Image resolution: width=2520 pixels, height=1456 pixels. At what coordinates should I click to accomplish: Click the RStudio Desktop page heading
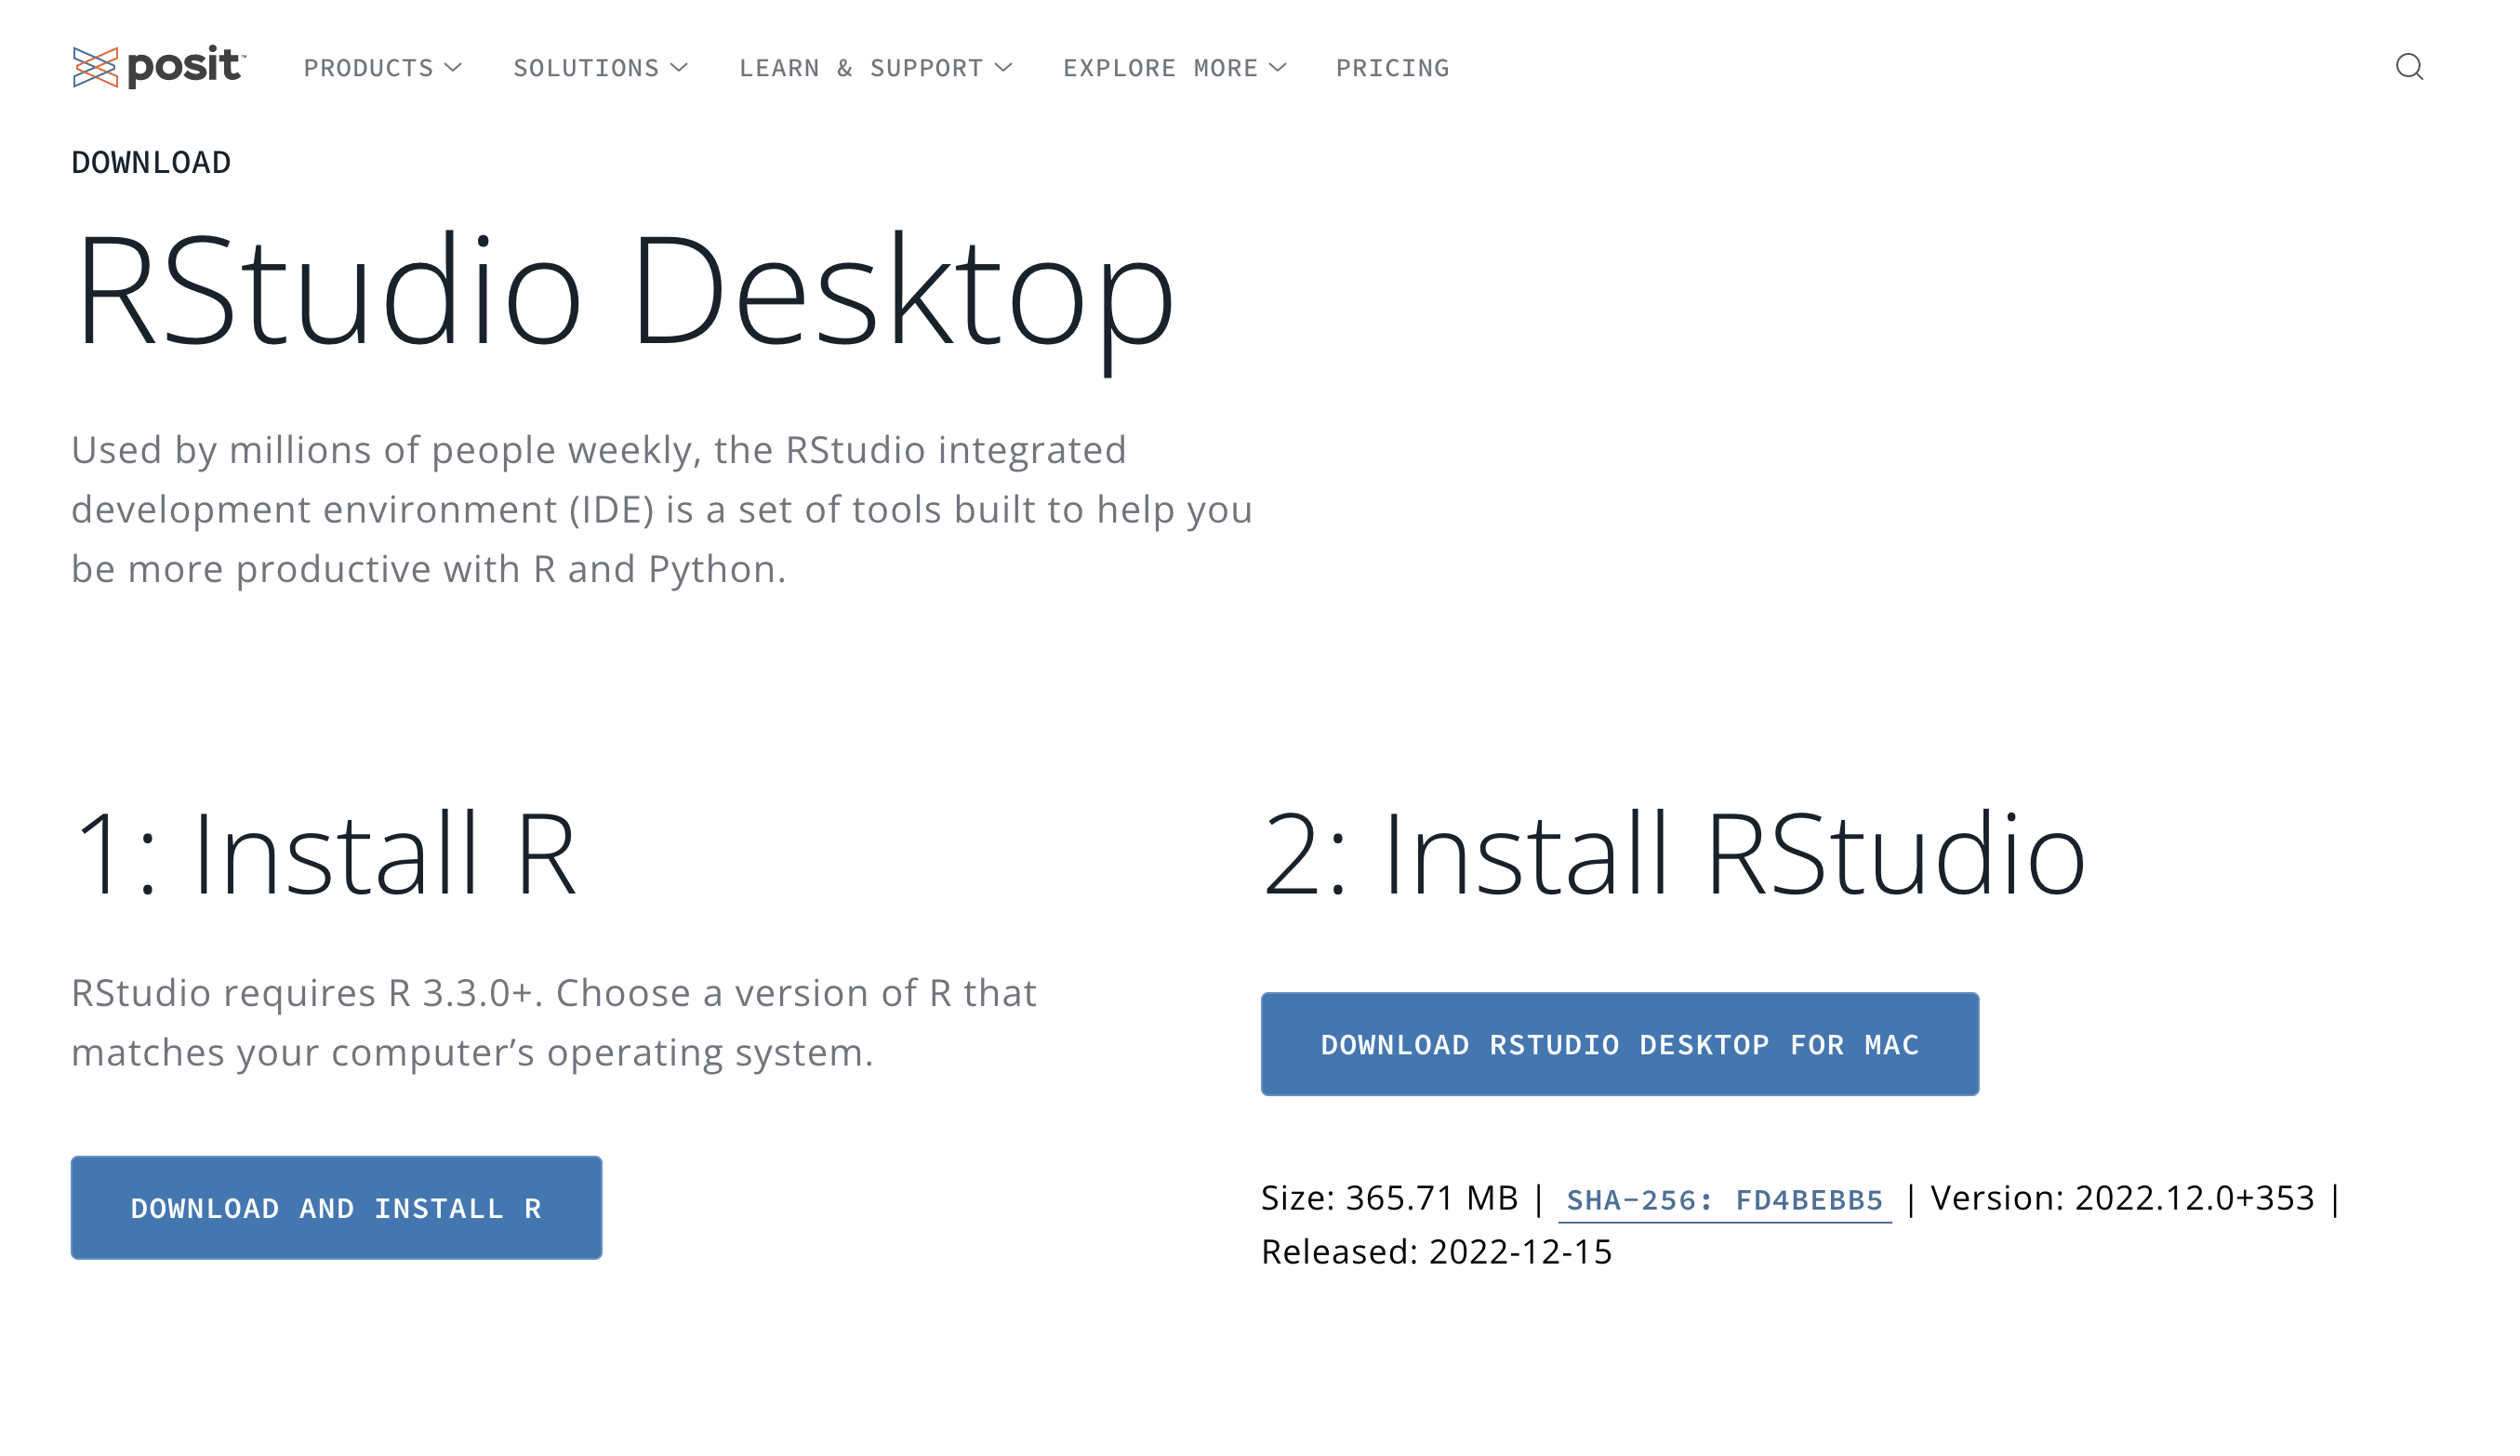(x=624, y=292)
